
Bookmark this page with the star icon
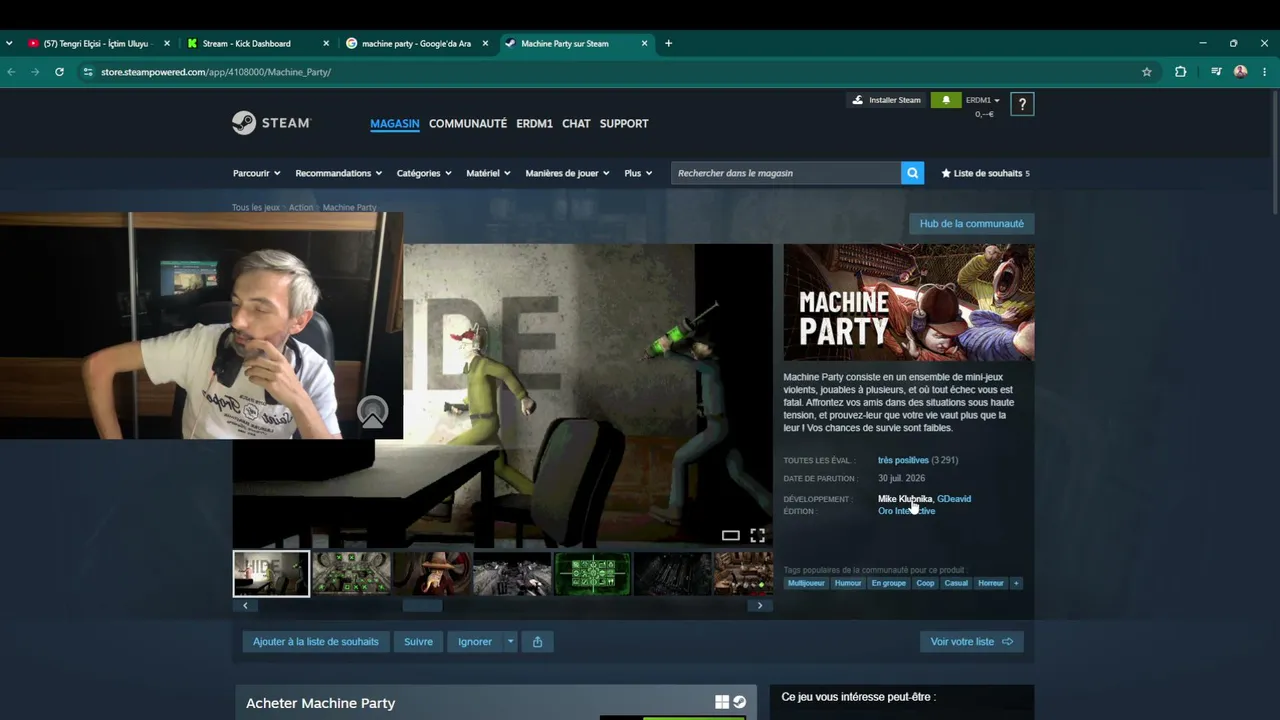pos(1147,72)
